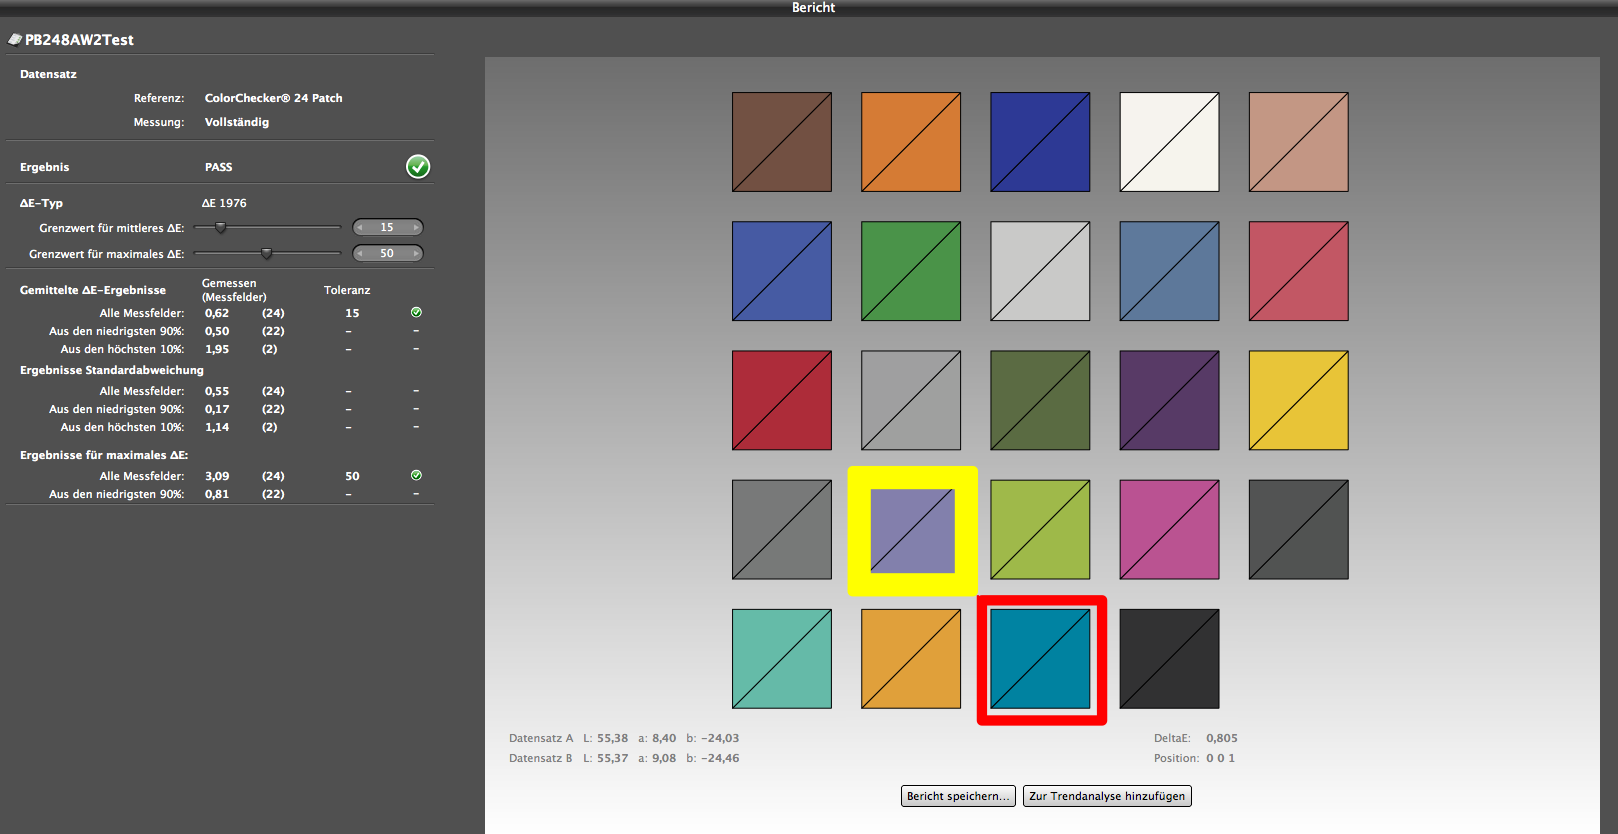Select the magenta color patch
Image resolution: width=1618 pixels, height=834 pixels.
(1169, 530)
